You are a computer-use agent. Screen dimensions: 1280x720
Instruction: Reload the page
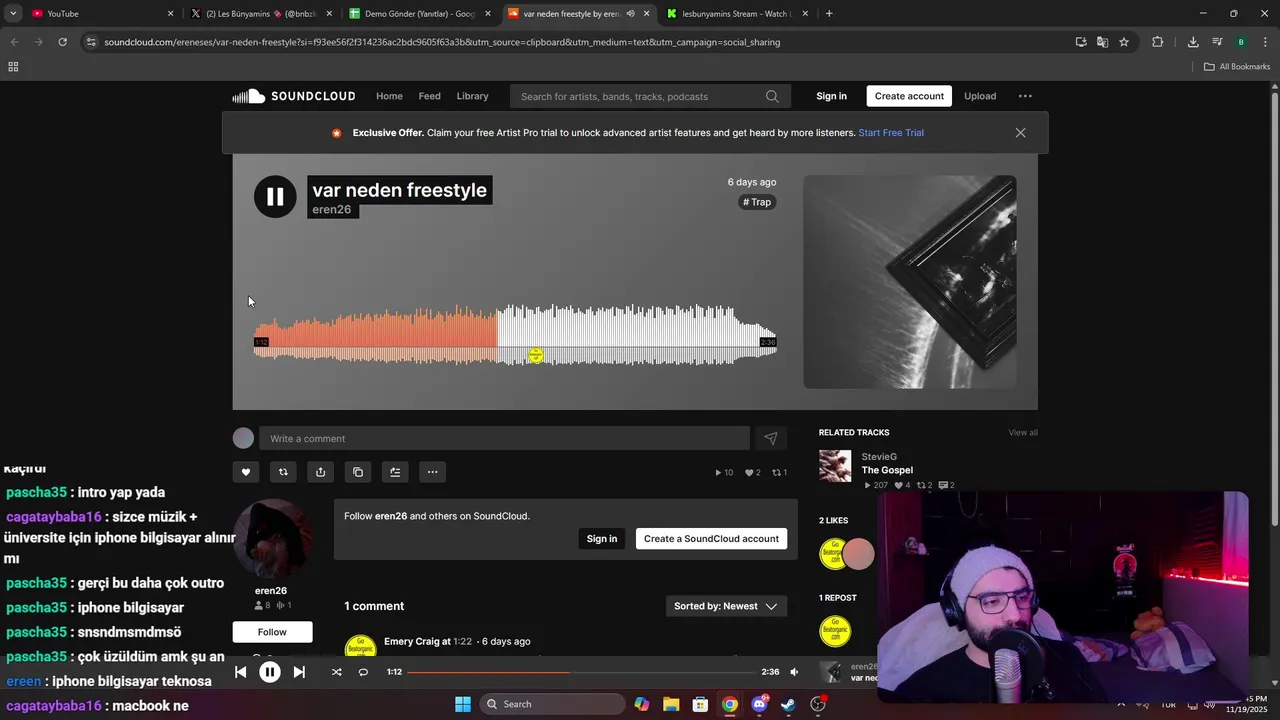(62, 42)
